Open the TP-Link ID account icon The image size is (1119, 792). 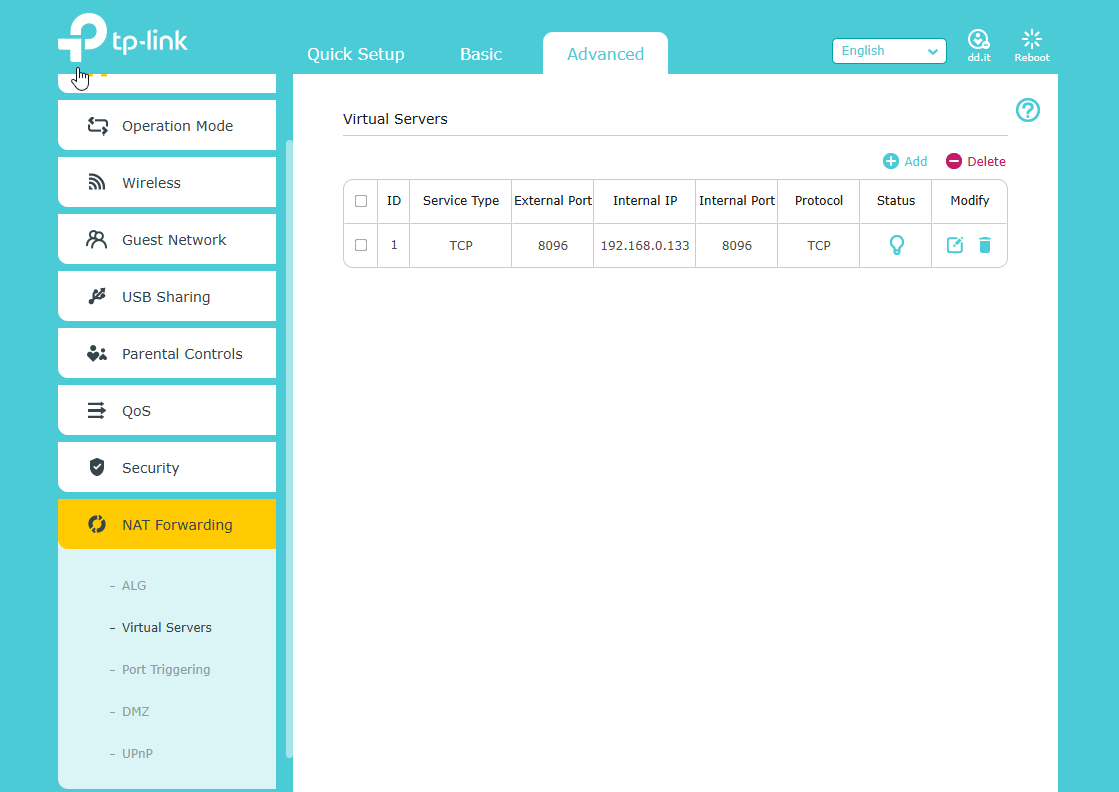[x=978, y=40]
